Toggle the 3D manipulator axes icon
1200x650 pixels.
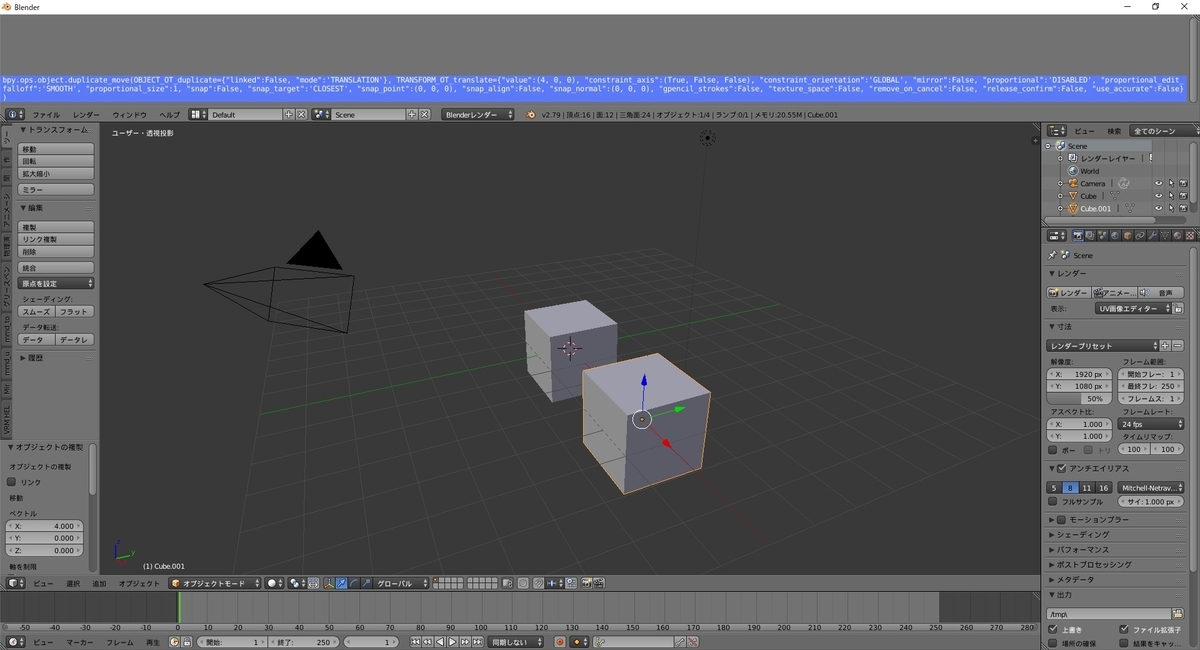329,583
